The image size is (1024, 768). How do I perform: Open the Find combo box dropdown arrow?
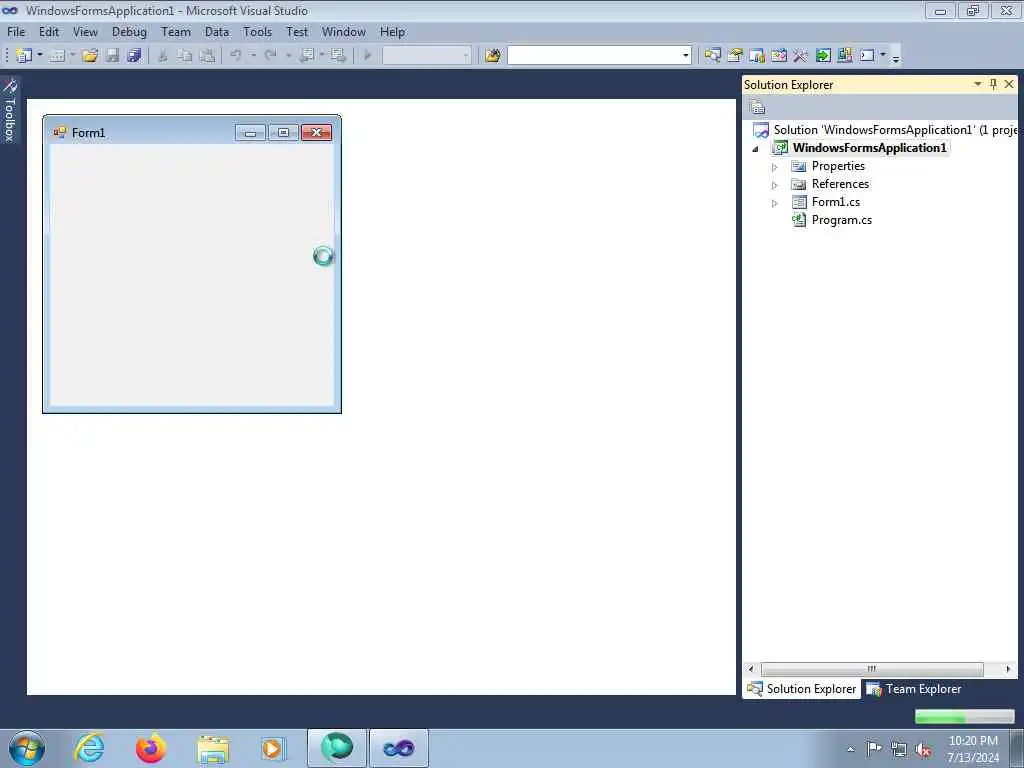[685, 56]
